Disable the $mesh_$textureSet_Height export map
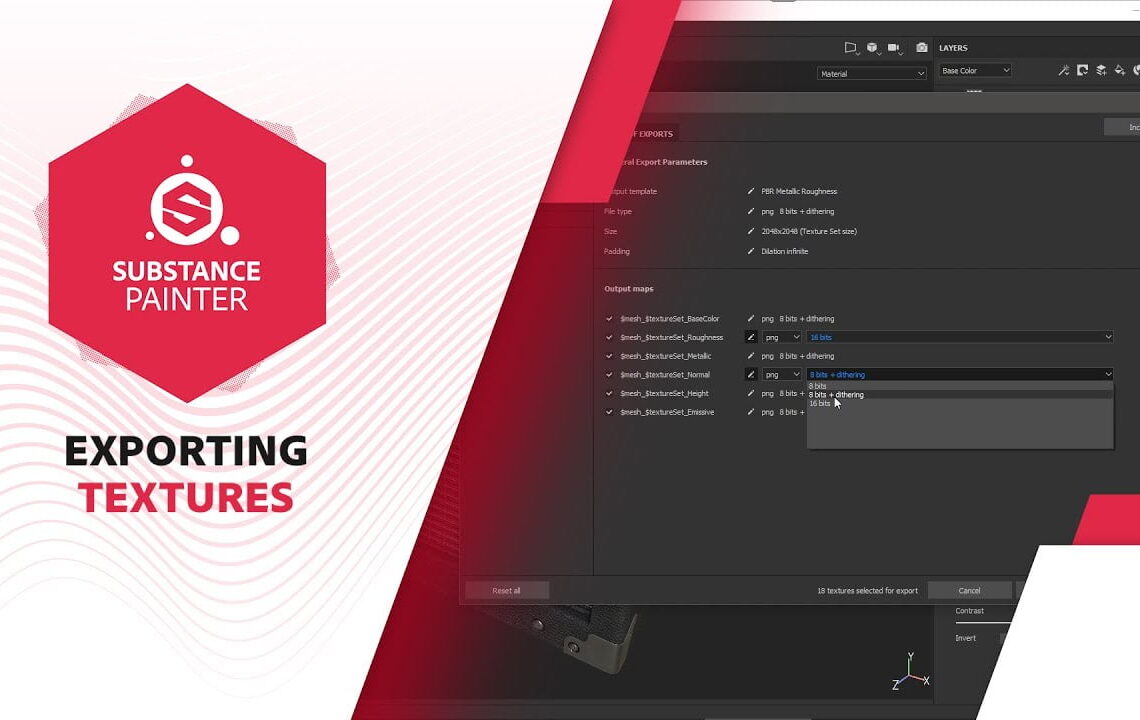The height and width of the screenshot is (720, 1140). point(609,393)
